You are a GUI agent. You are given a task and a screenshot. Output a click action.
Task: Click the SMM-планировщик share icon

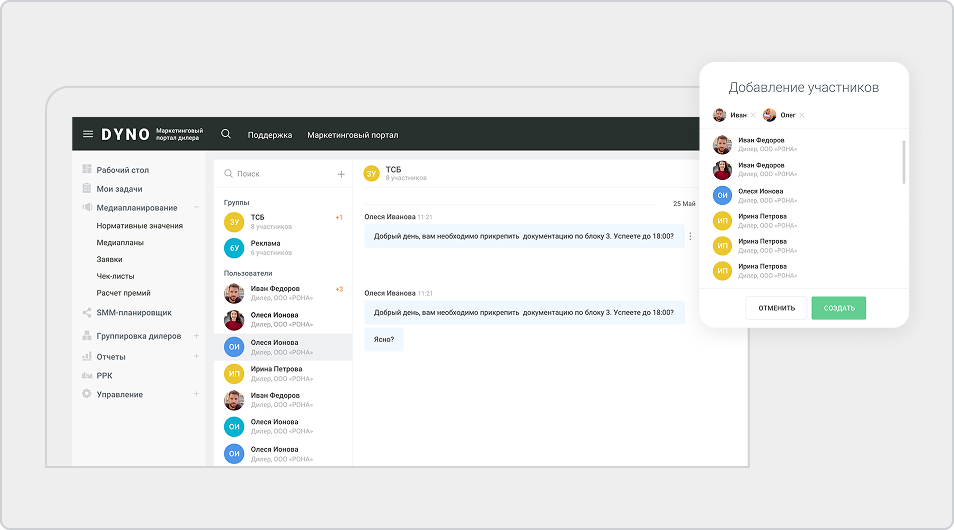pos(87,312)
